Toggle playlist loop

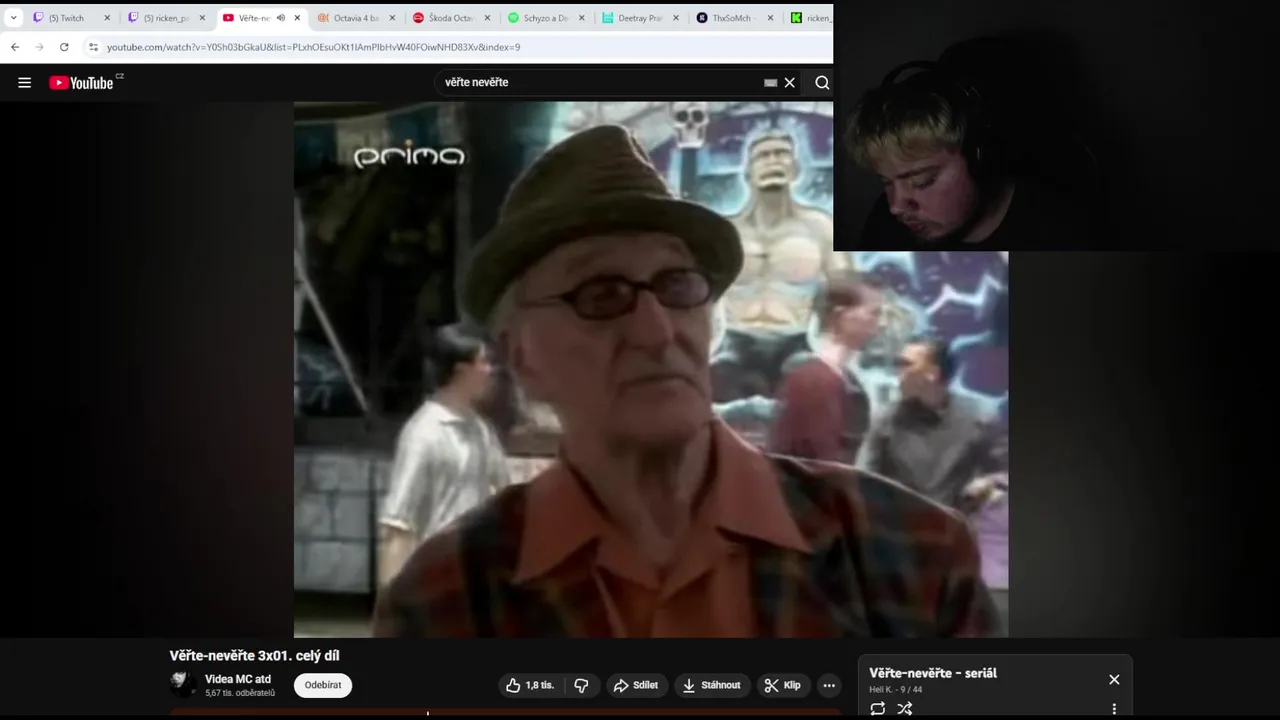pos(878,708)
